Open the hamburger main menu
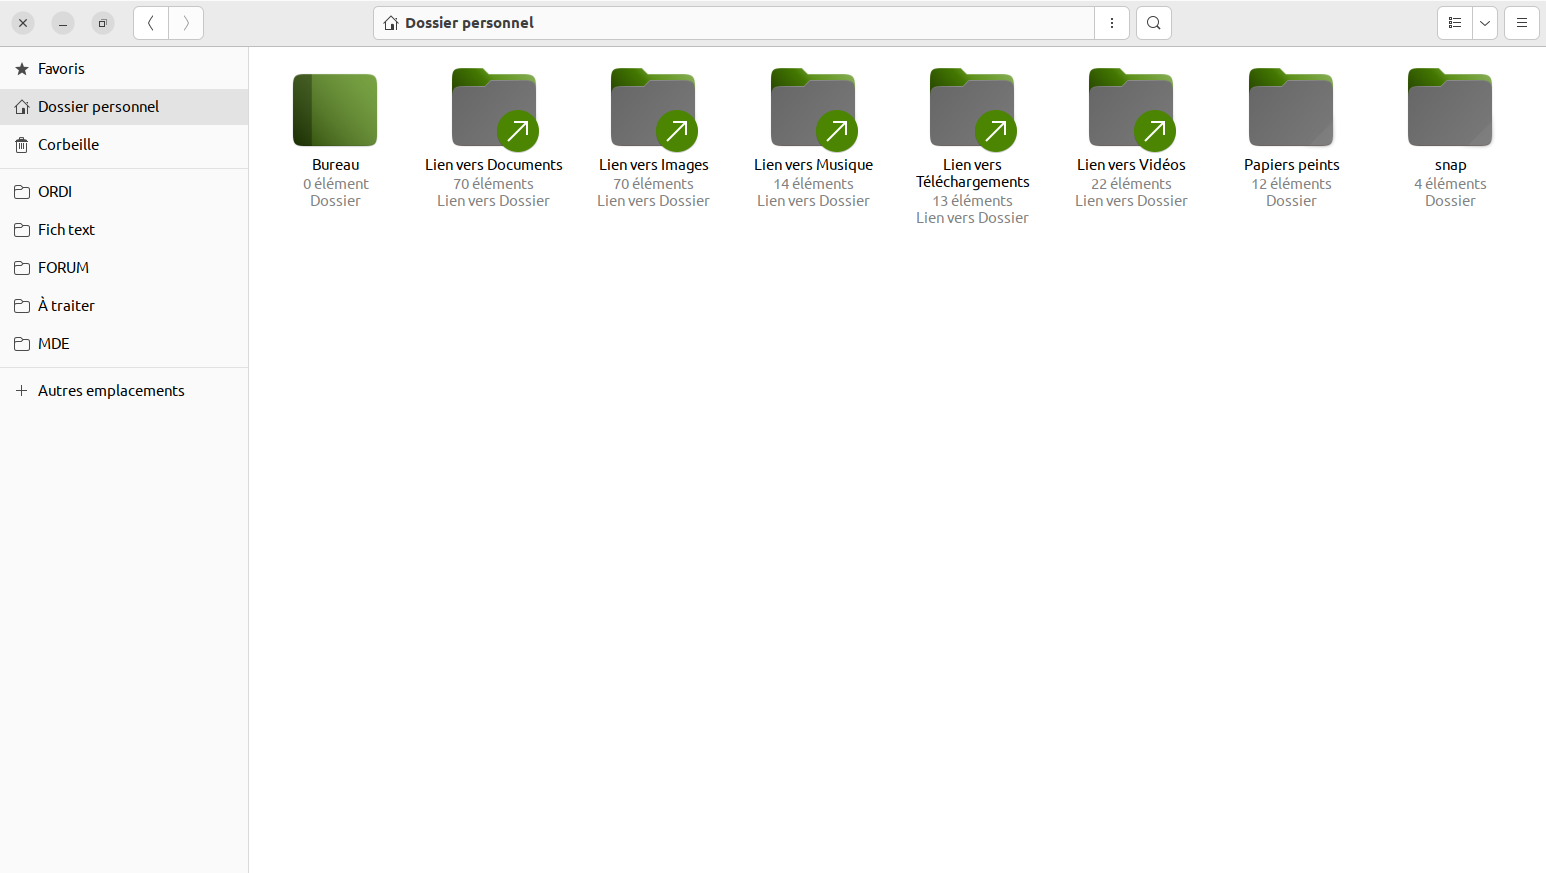The image size is (1546, 873). [1522, 23]
